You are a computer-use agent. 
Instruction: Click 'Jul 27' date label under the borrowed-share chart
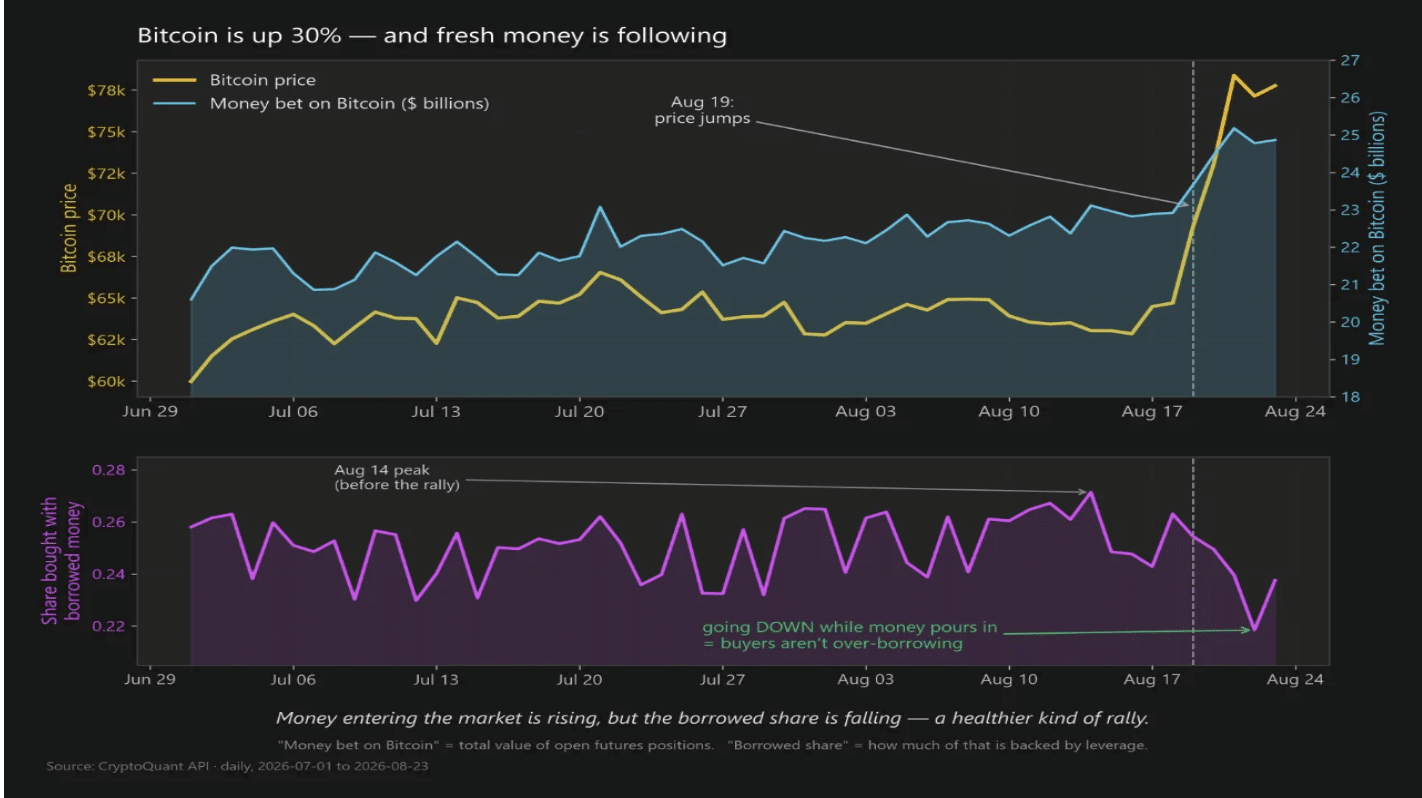(x=723, y=680)
